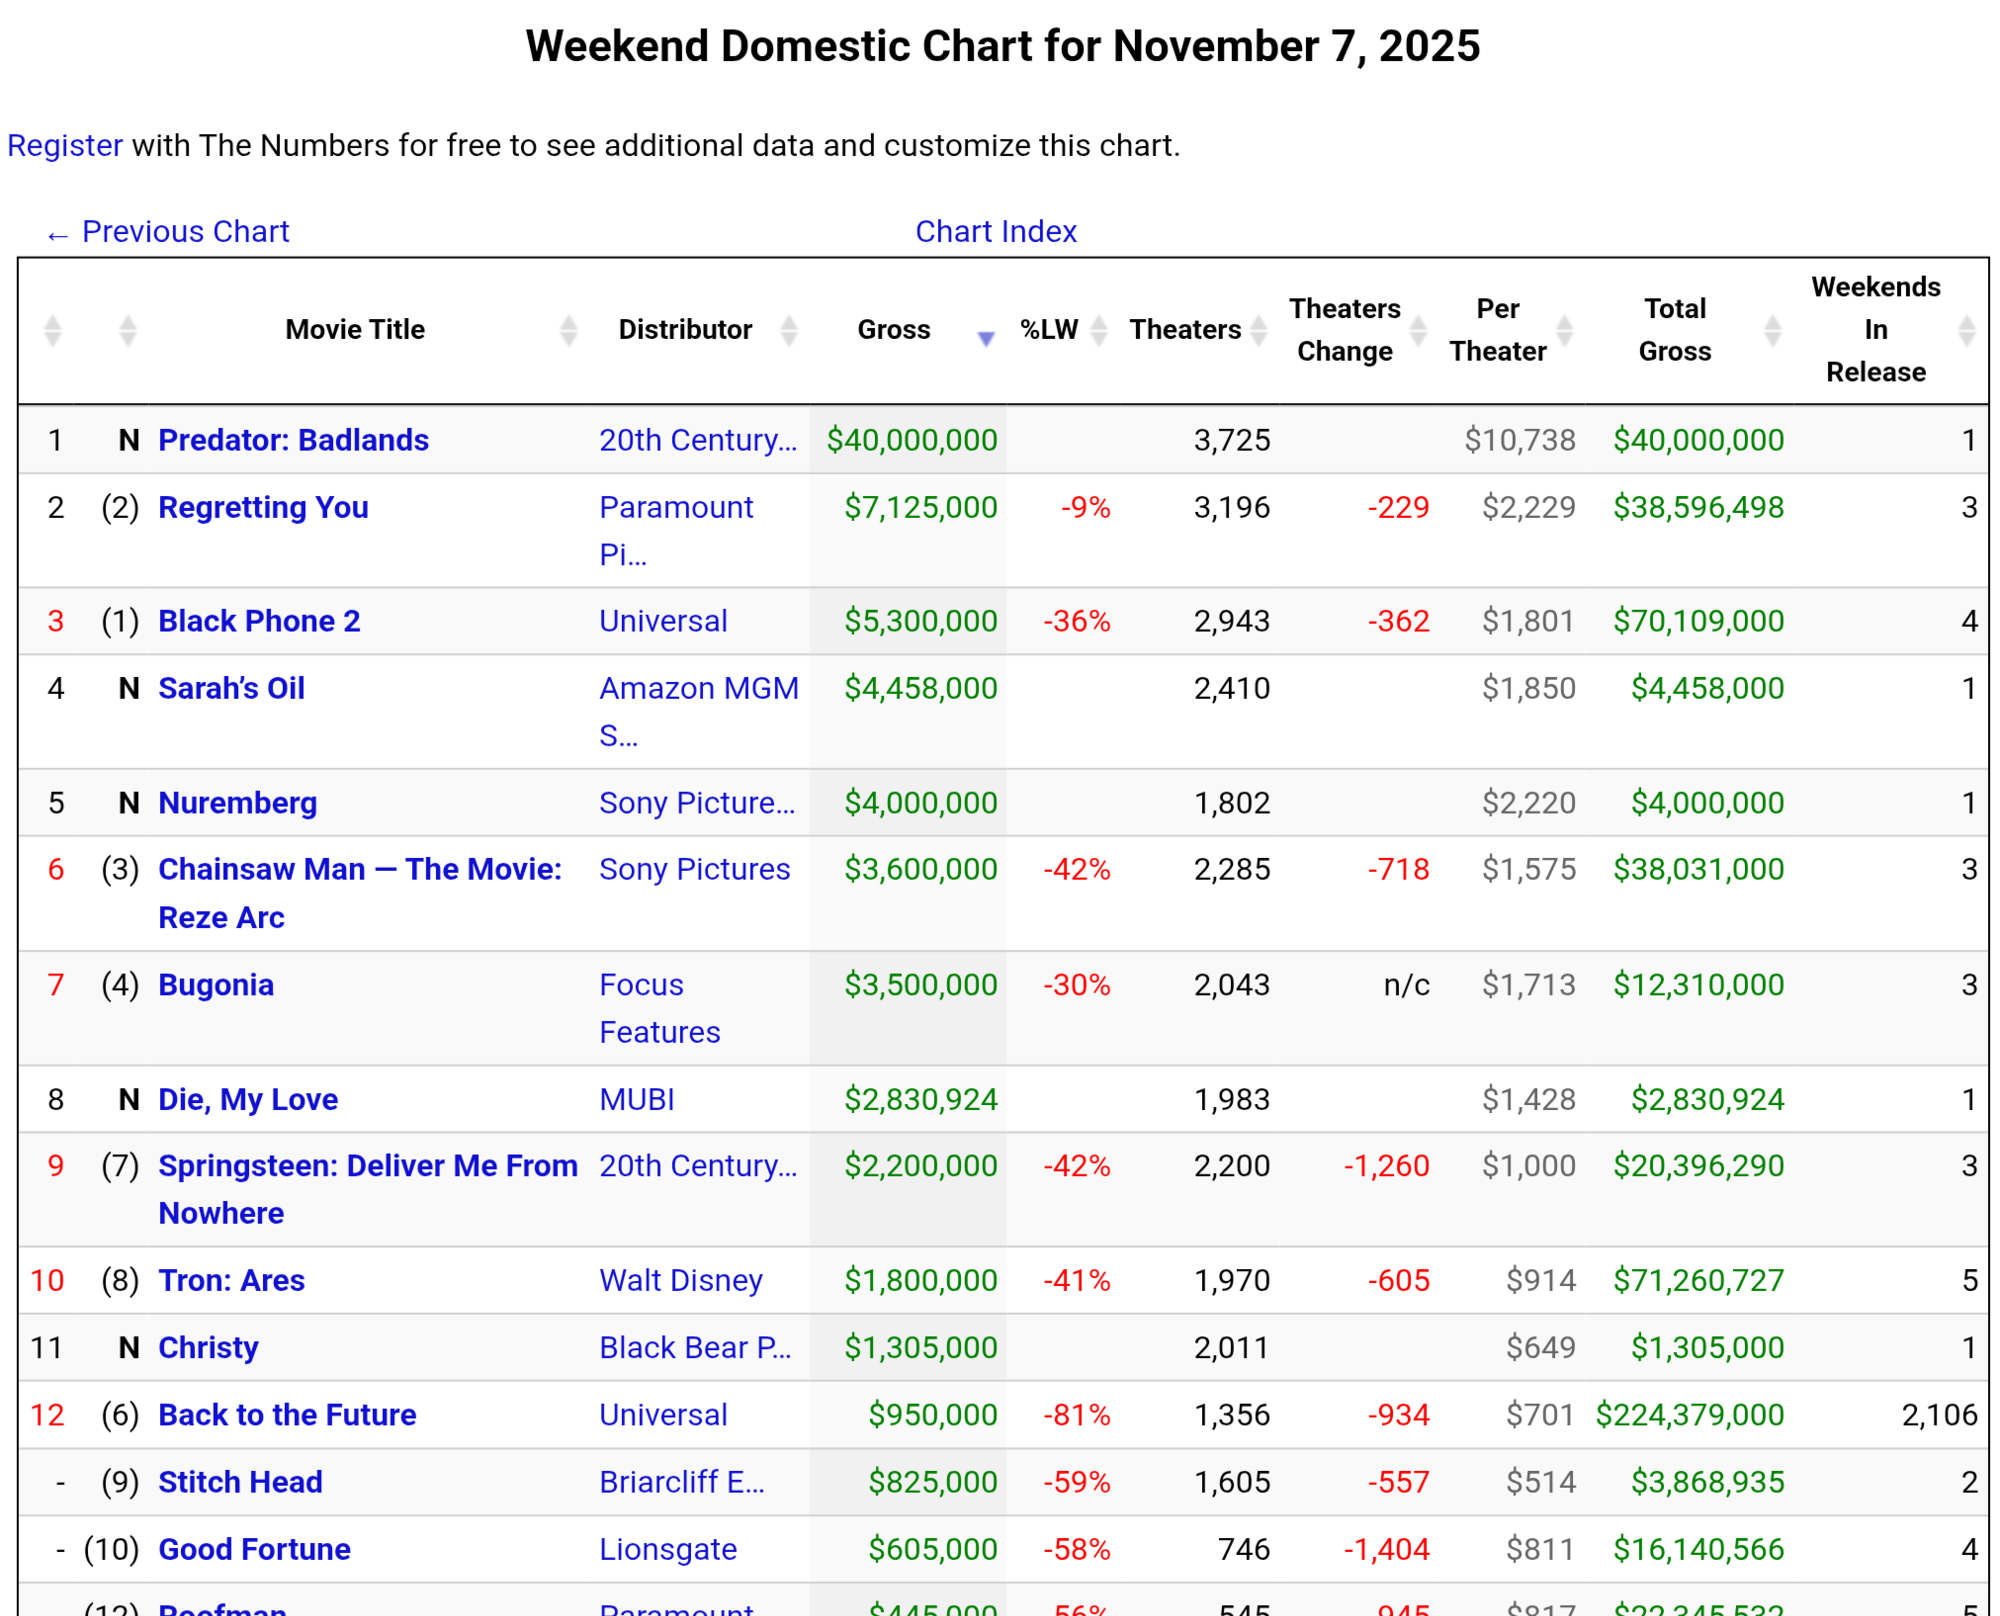Click the Gross column header text
Screen dimensions: 2000x1616
(x=893, y=330)
